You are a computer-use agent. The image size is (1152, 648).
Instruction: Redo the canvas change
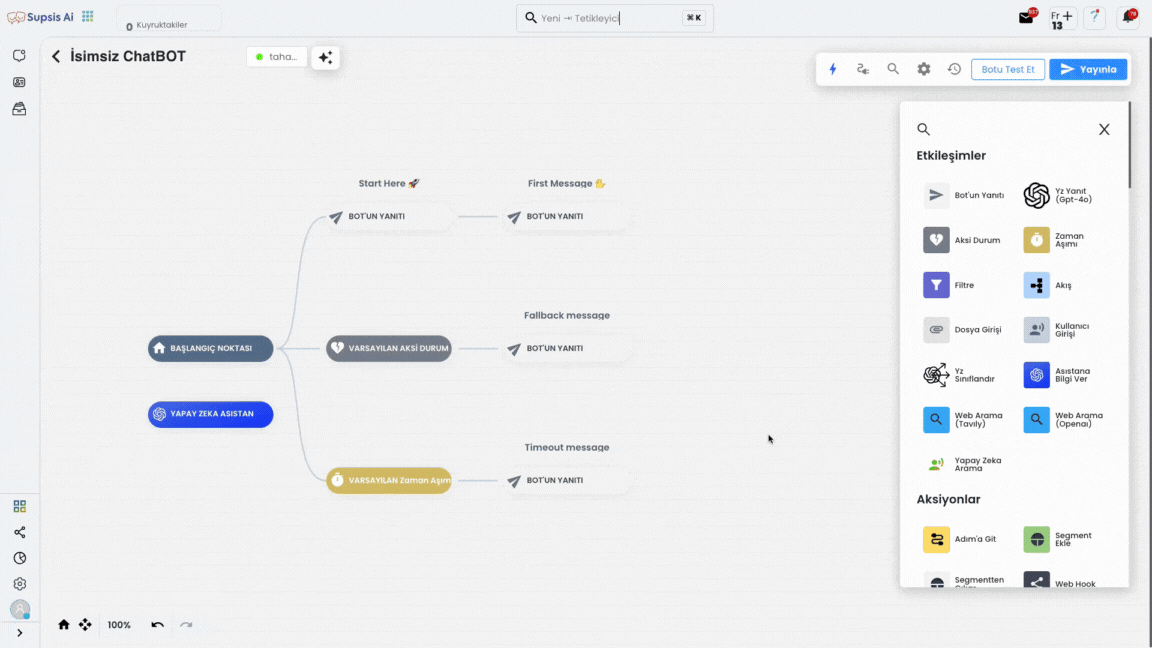pos(186,624)
